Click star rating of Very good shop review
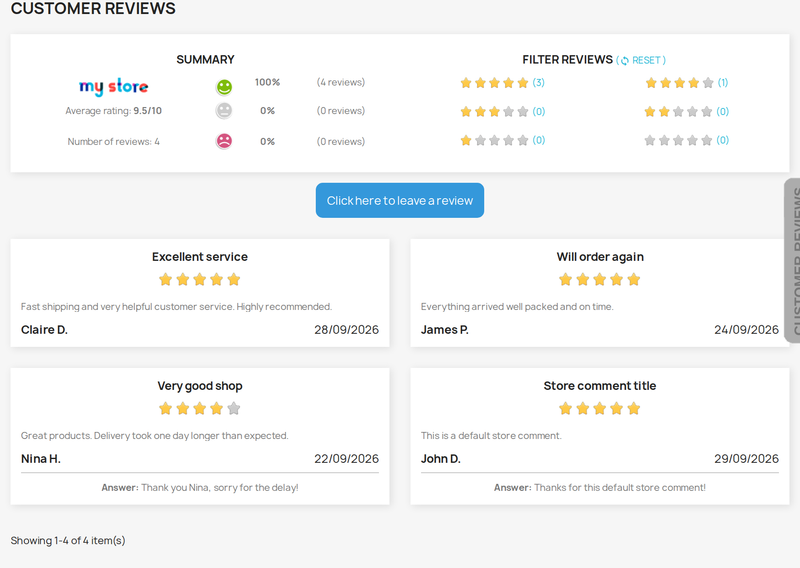 click(x=199, y=408)
